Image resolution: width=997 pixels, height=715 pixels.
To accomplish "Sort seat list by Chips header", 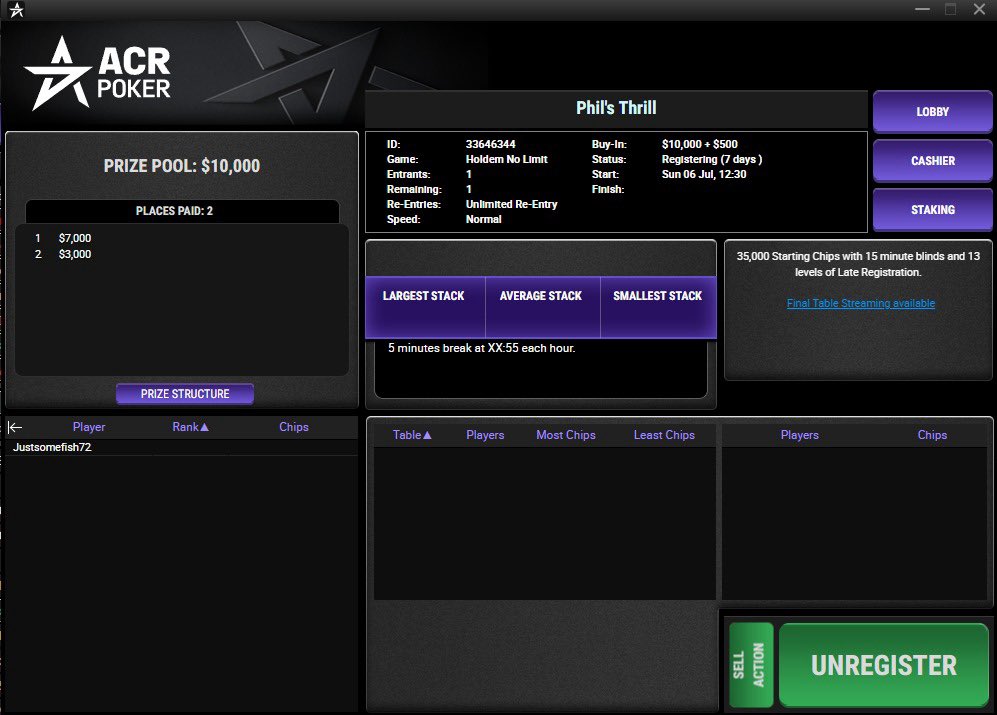I will pyautogui.click(x=932, y=435).
